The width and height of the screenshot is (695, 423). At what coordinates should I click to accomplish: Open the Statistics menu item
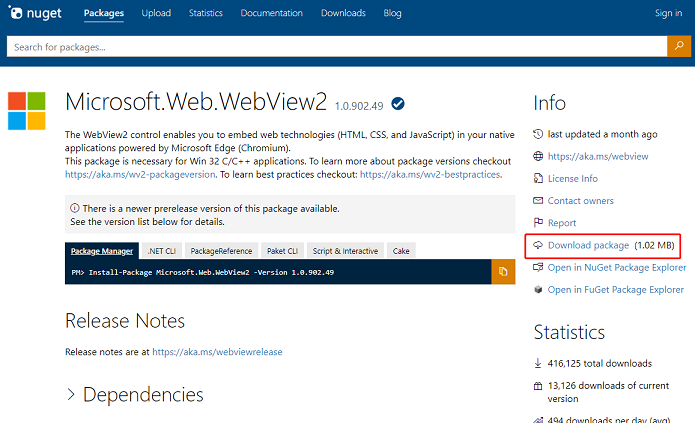pyautogui.click(x=205, y=13)
